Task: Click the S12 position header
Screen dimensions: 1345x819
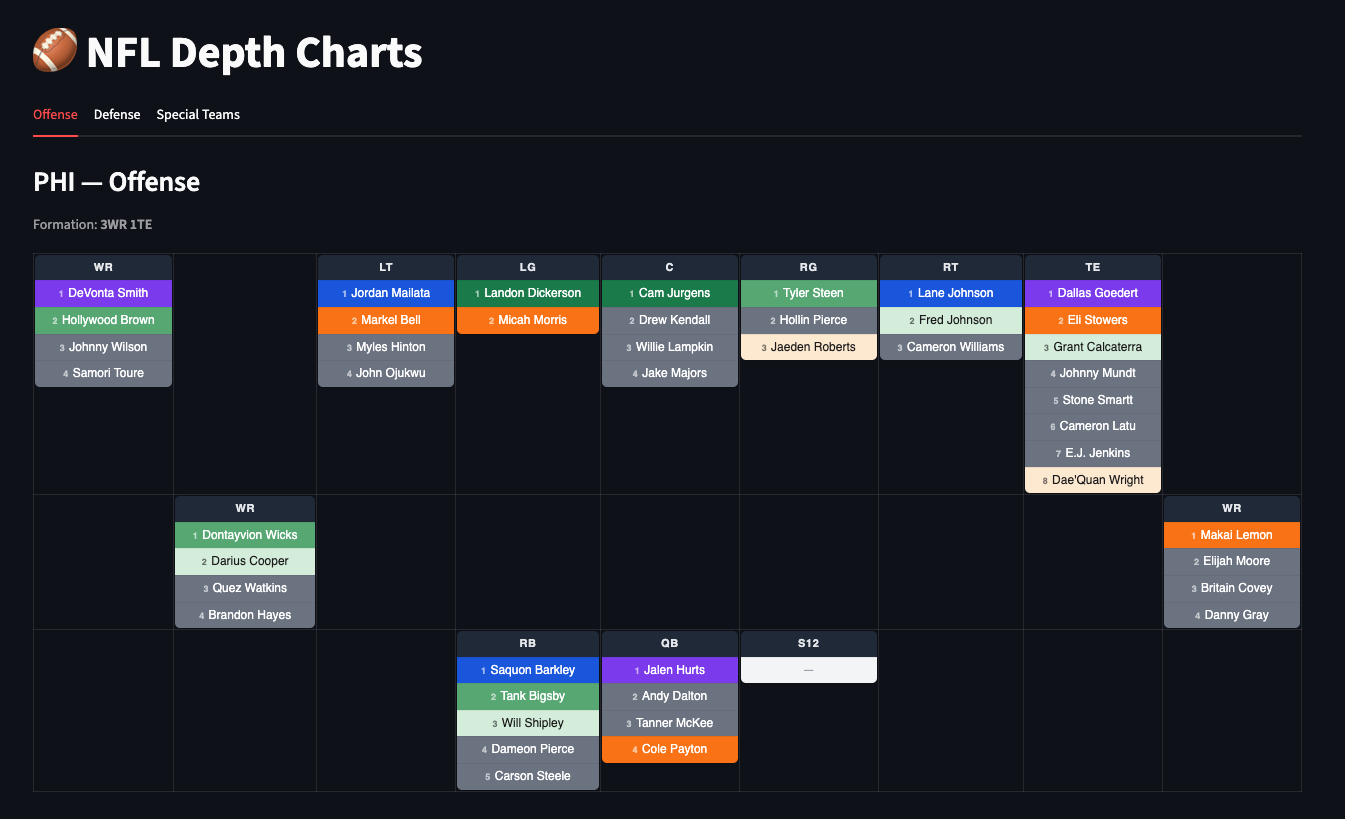Action: point(809,644)
